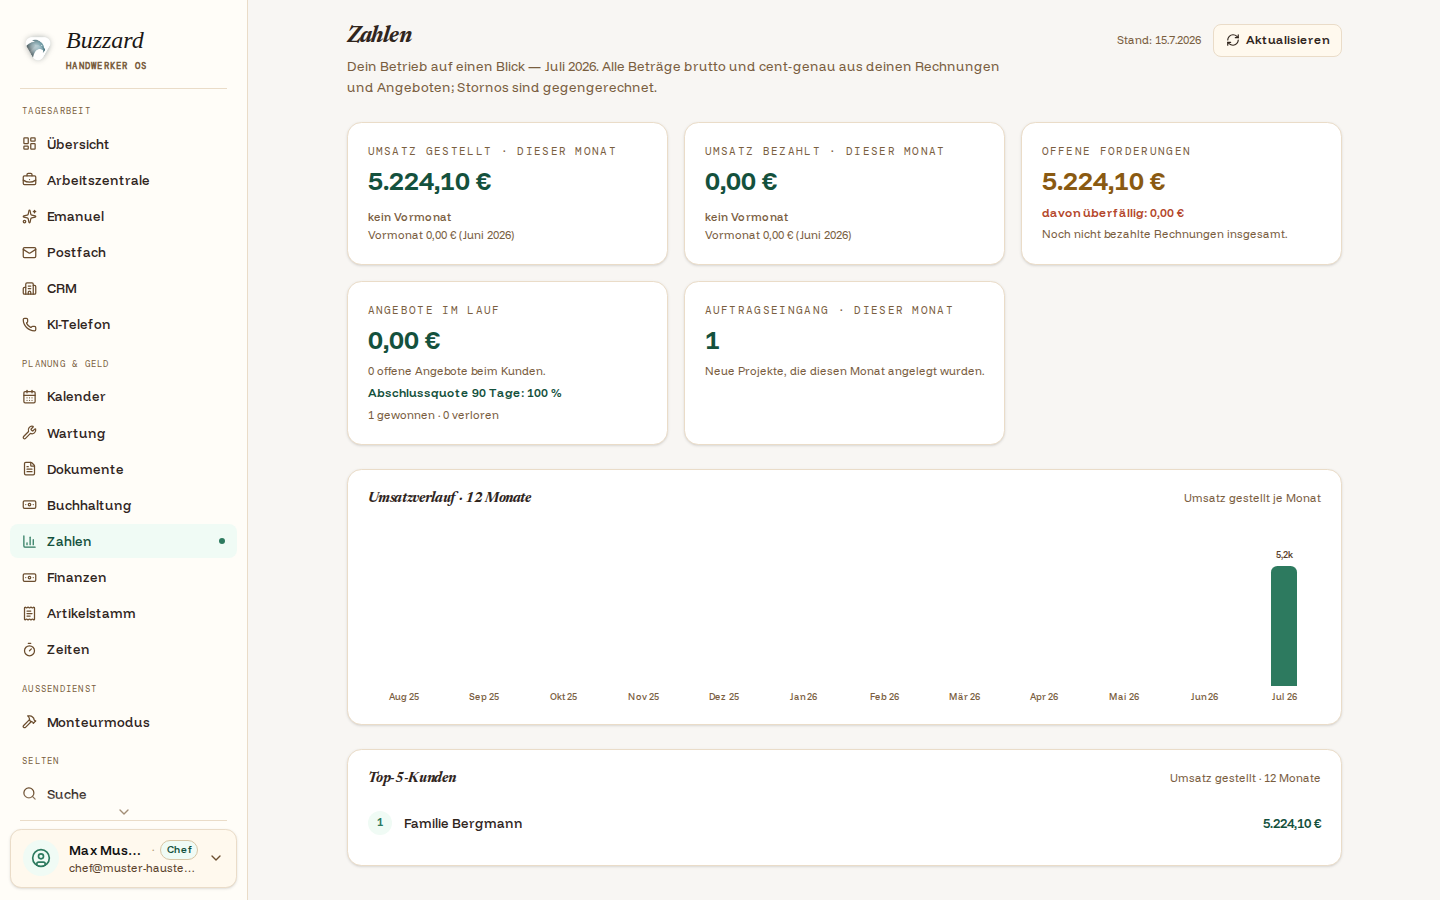
Task: Click the Buzzard logo
Action: (38, 48)
